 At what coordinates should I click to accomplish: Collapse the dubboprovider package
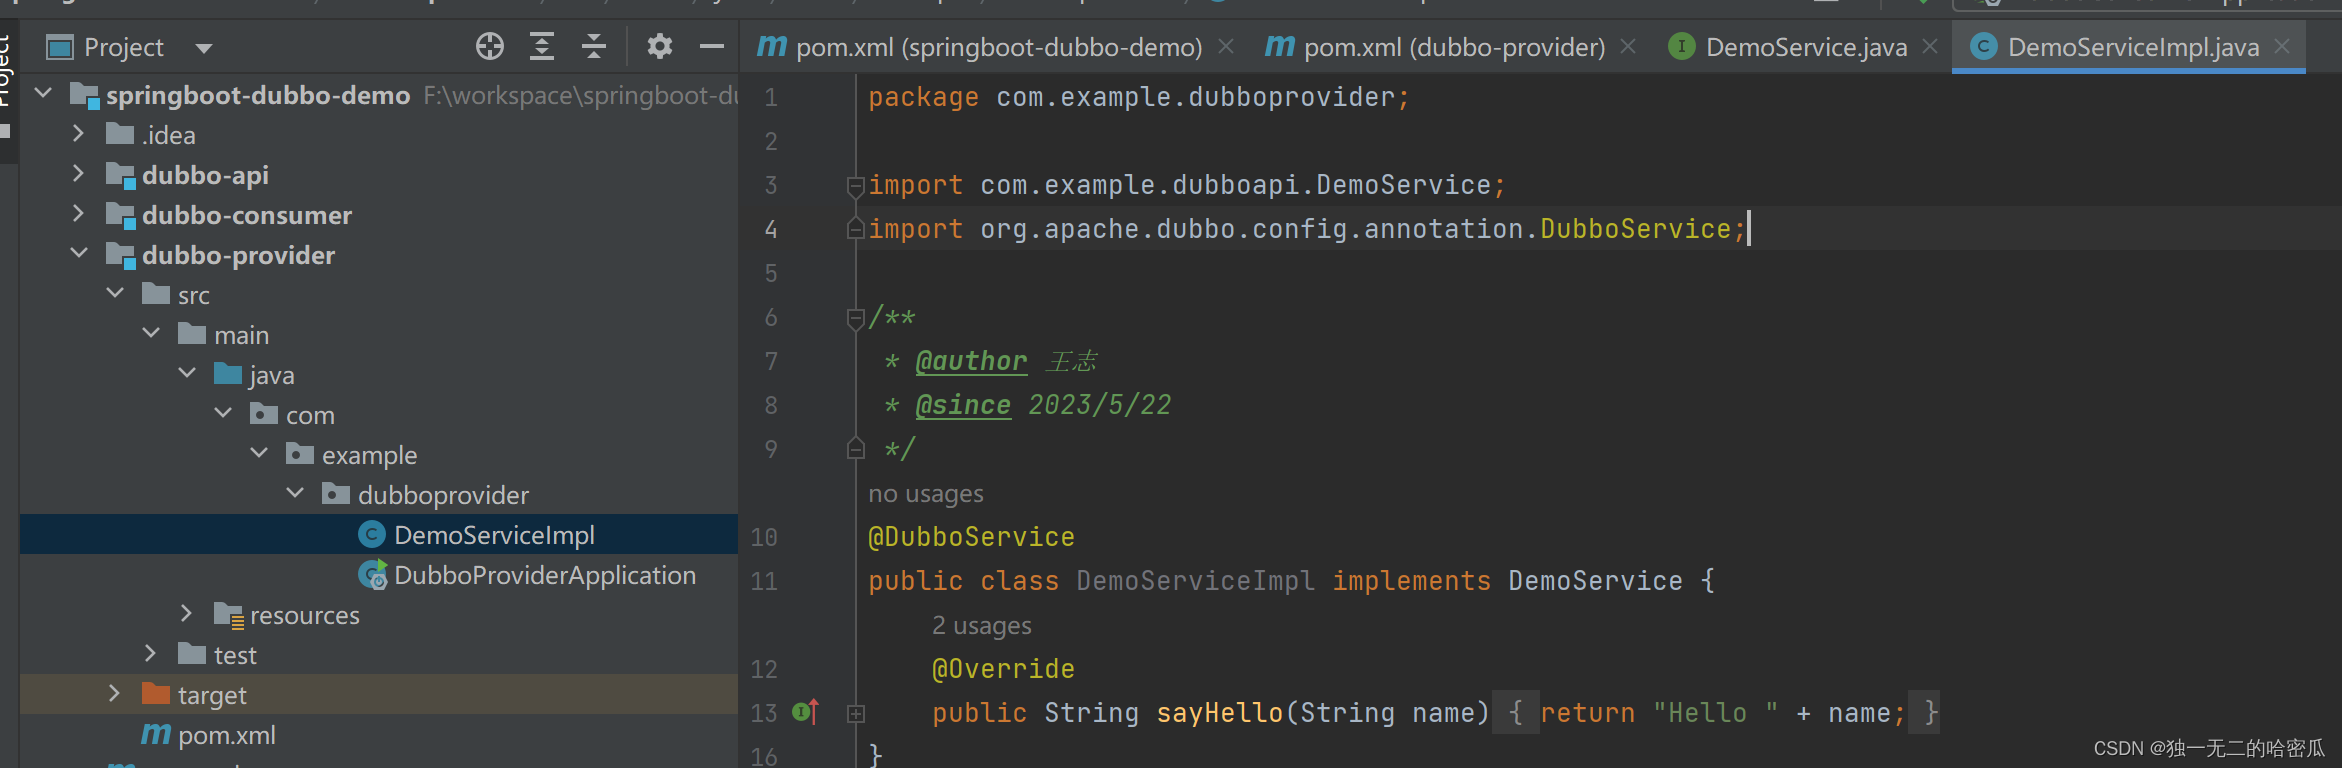coord(295,494)
